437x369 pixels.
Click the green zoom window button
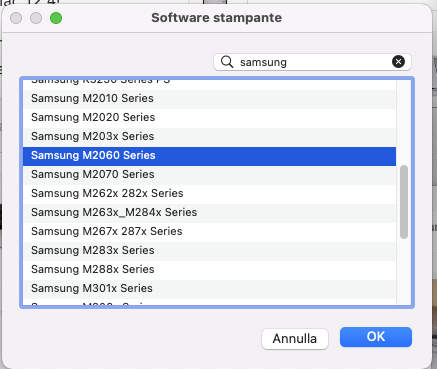(56, 18)
